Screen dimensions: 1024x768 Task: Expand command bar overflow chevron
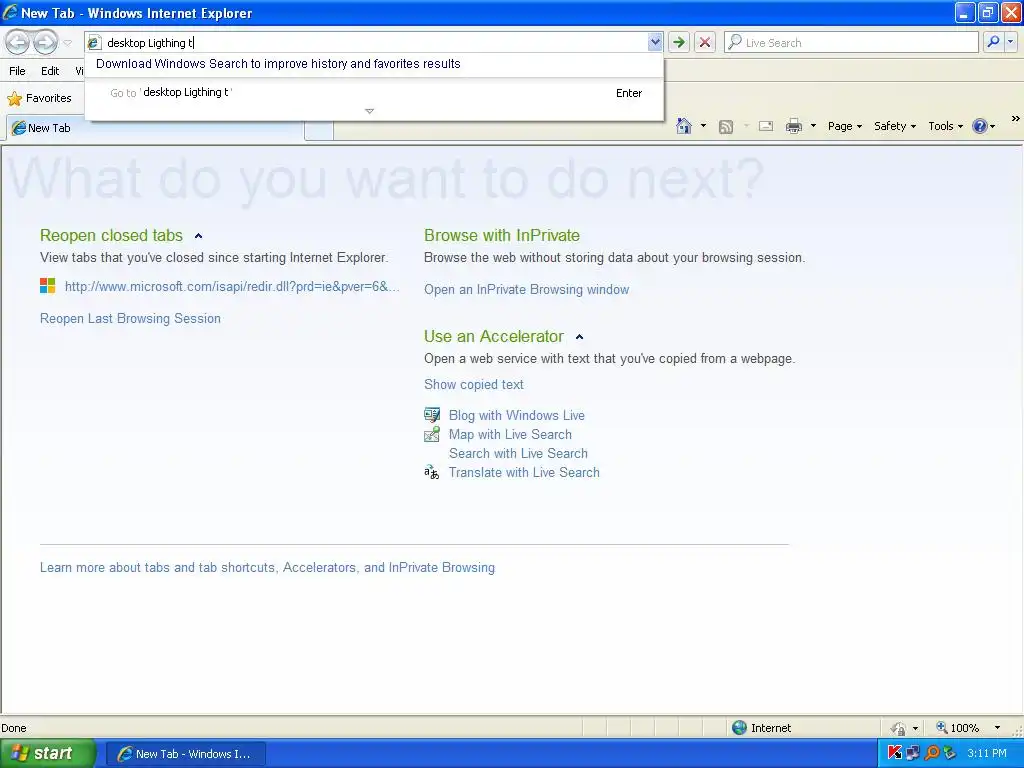[x=1016, y=119]
